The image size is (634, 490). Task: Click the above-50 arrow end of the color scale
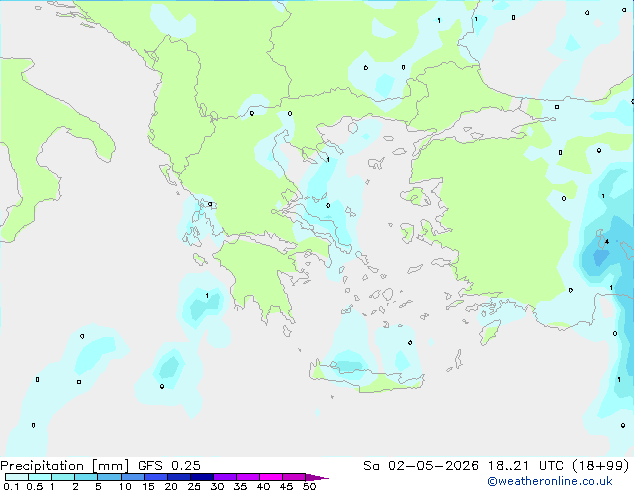(317, 477)
